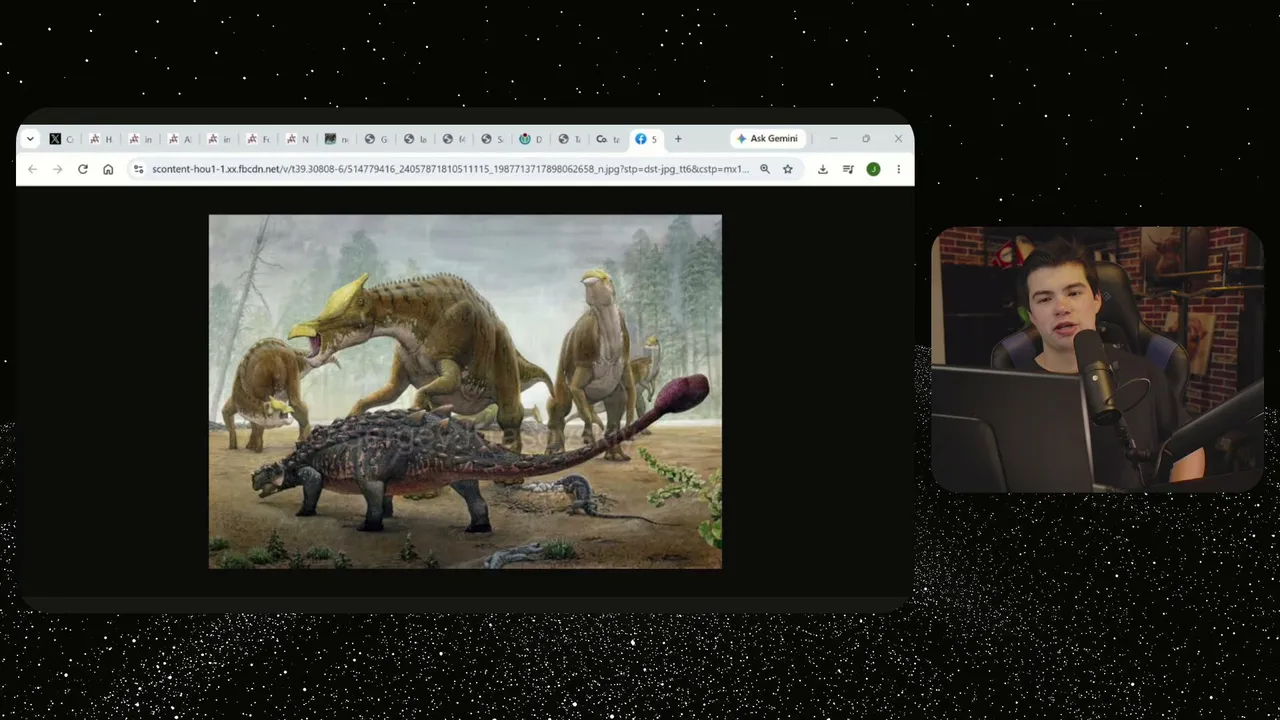Open a new browser tab
Image resolution: width=1280 pixels, height=720 pixels.
pyautogui.click(x=678, y=139)
